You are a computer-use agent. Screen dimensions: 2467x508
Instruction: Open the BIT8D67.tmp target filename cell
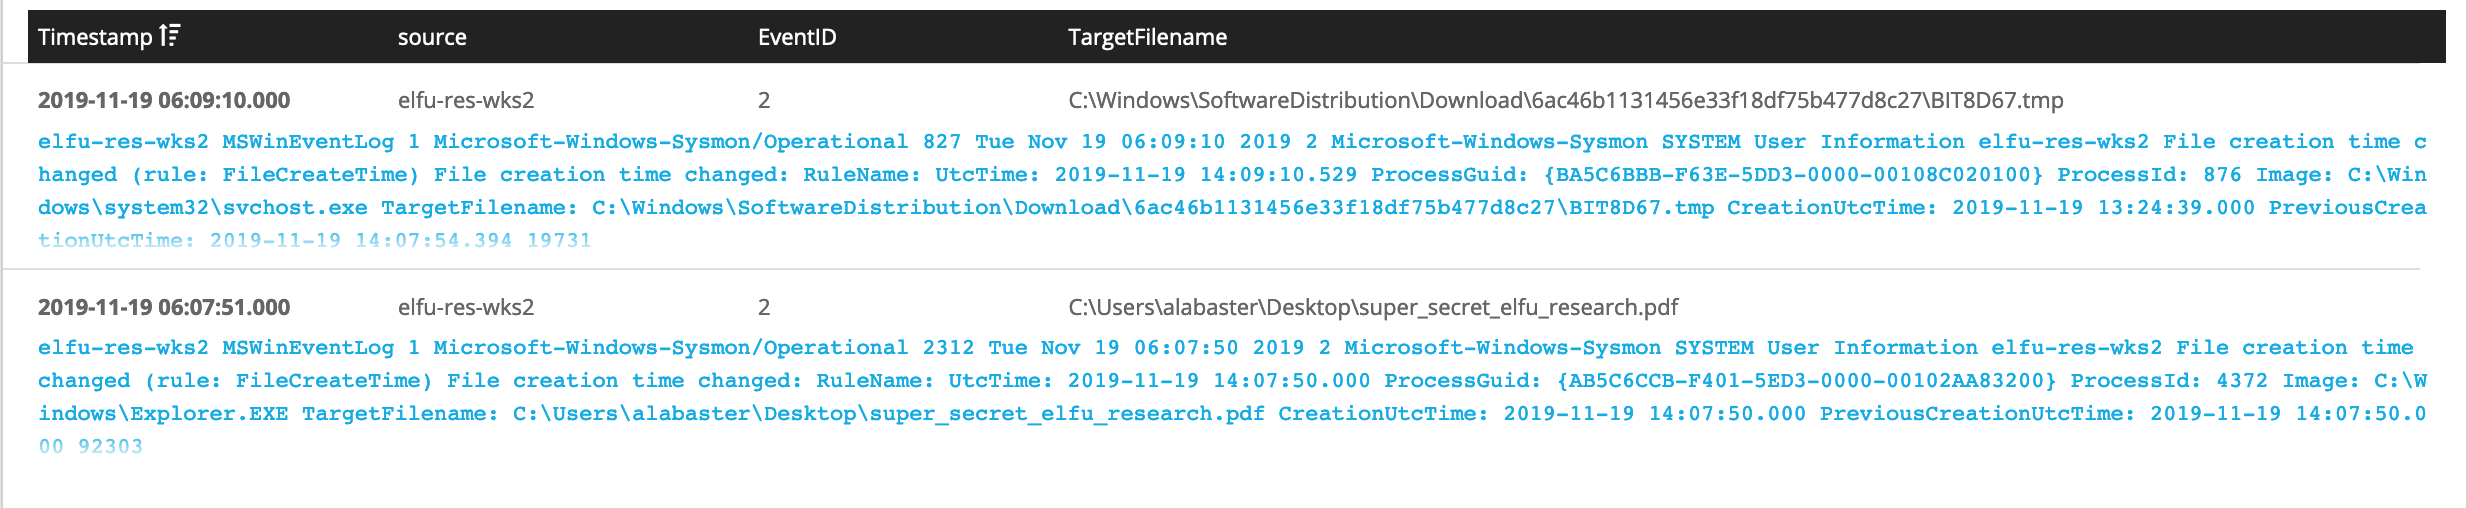pyautogui.click(x=1565, y=100)
